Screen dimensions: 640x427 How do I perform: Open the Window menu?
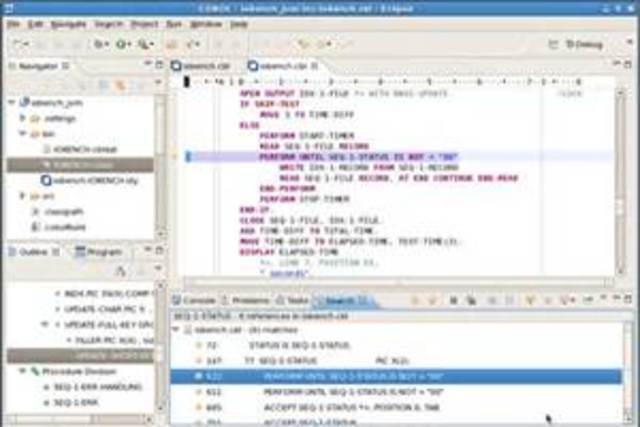[x=207, y=24]
